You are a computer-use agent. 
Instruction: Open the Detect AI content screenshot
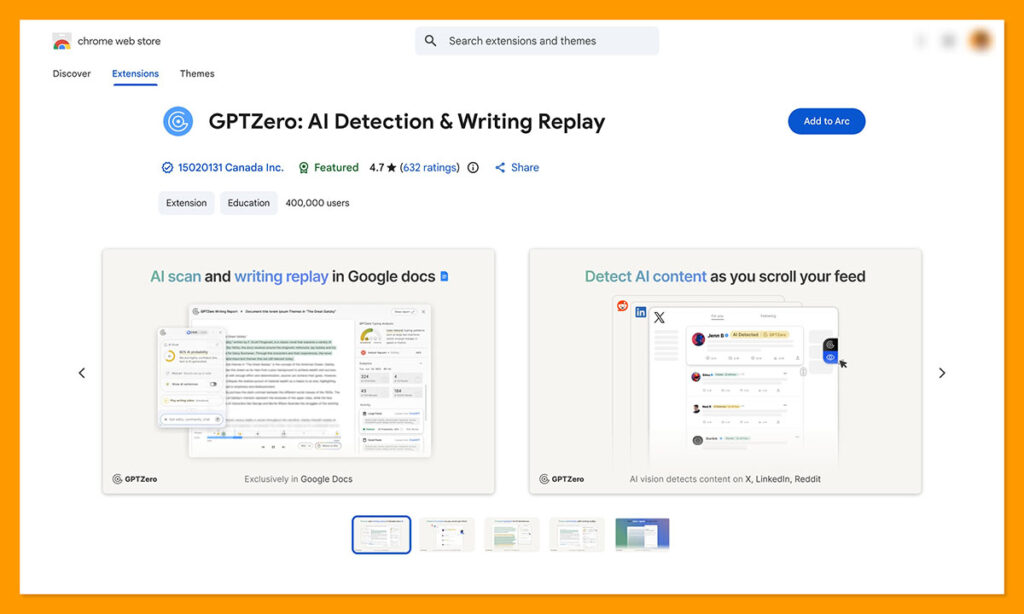pyautogui.click(x=725, y=371)
